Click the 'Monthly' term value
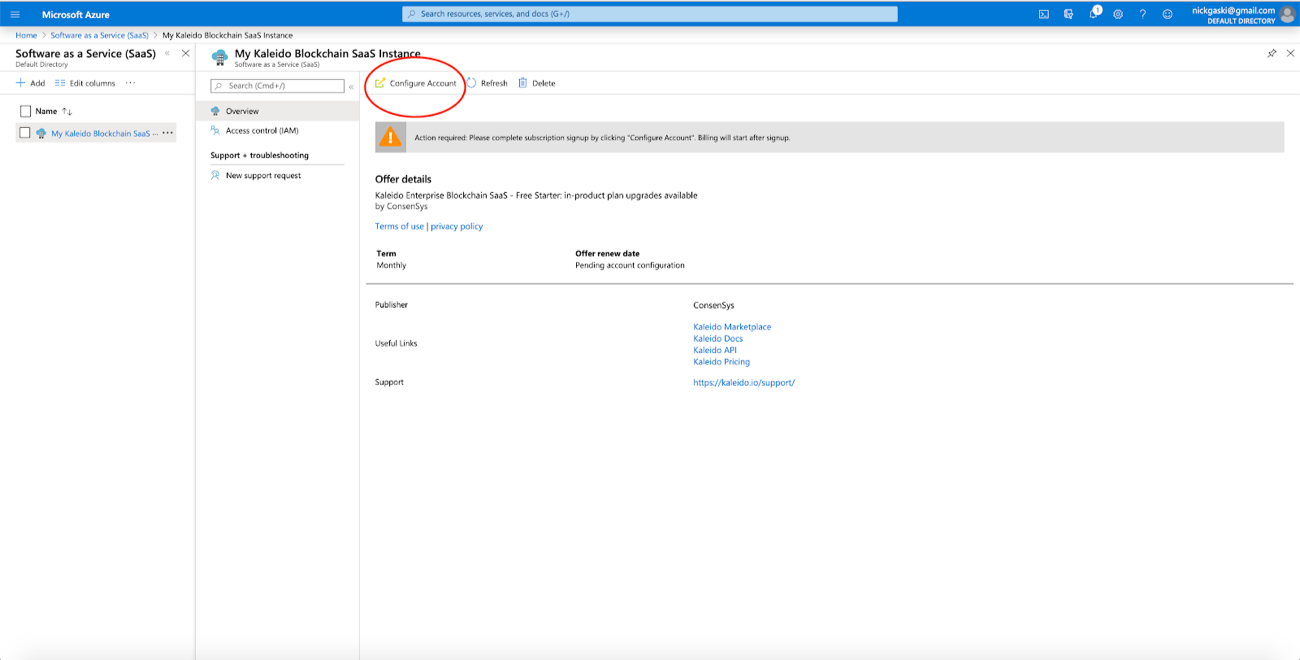 click(391, 265)
